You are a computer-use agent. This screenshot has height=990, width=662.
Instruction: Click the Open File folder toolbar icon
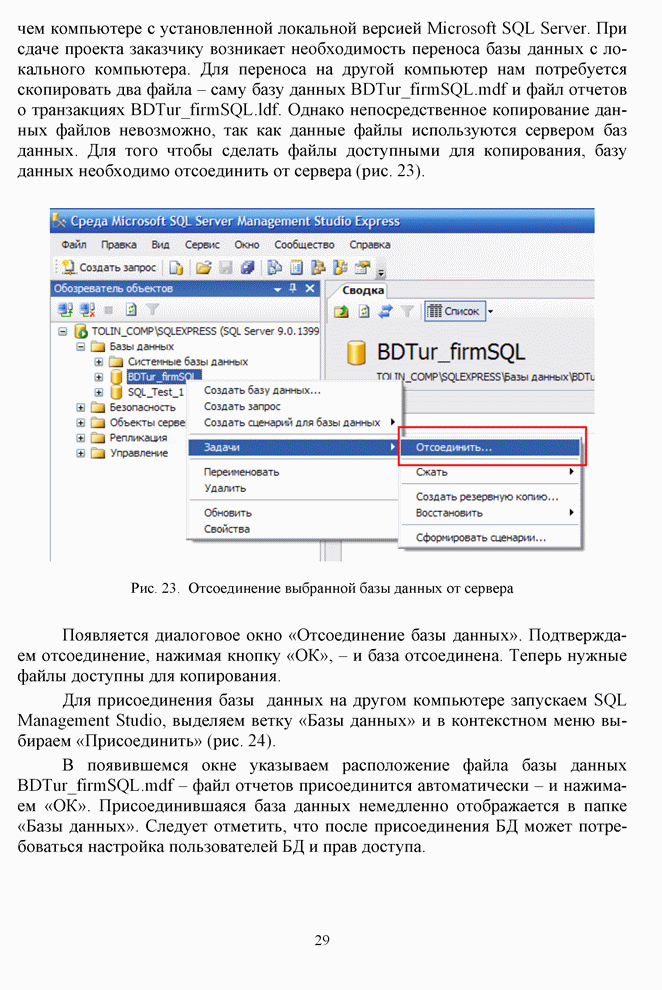pos(203,267)
